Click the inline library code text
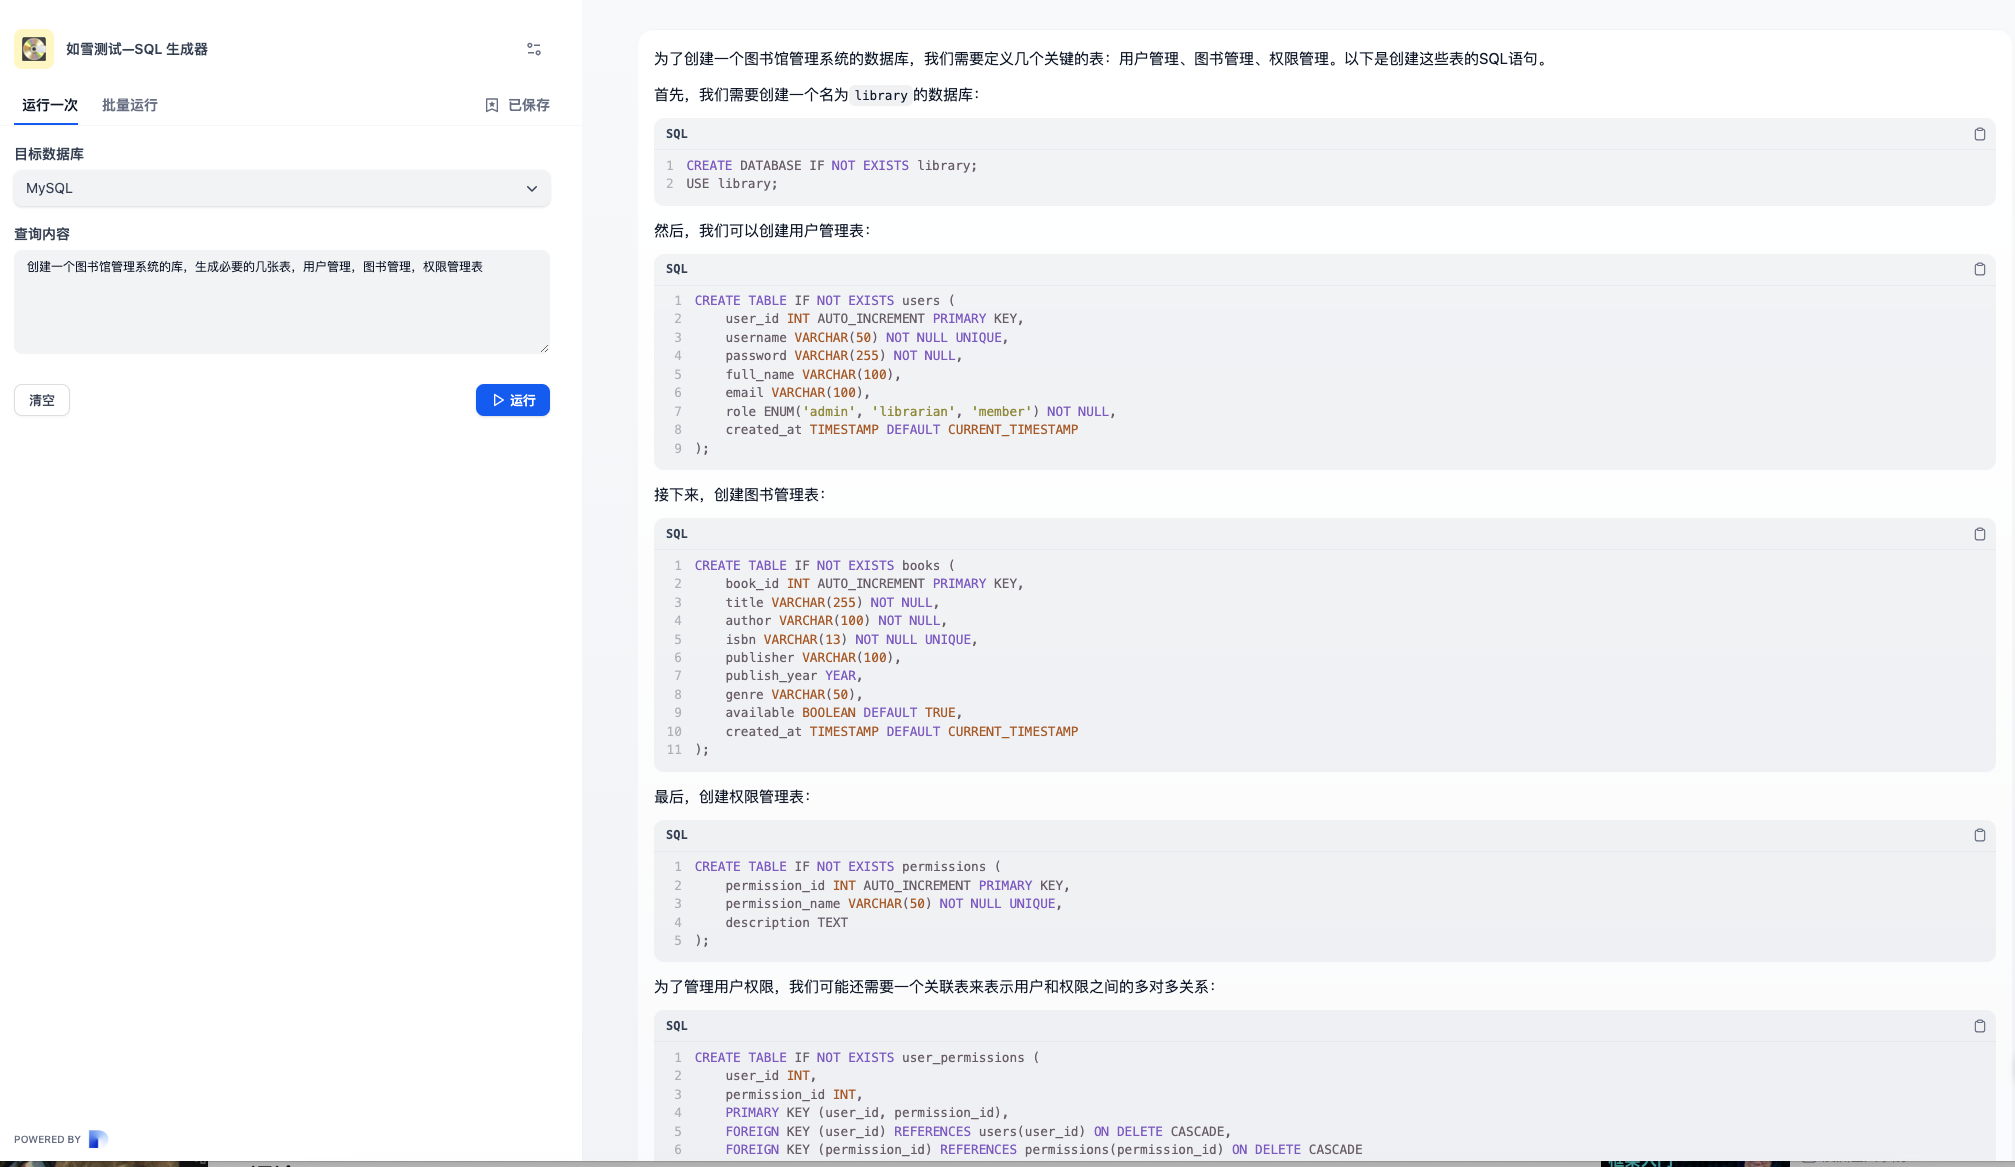 coord(880,95)
